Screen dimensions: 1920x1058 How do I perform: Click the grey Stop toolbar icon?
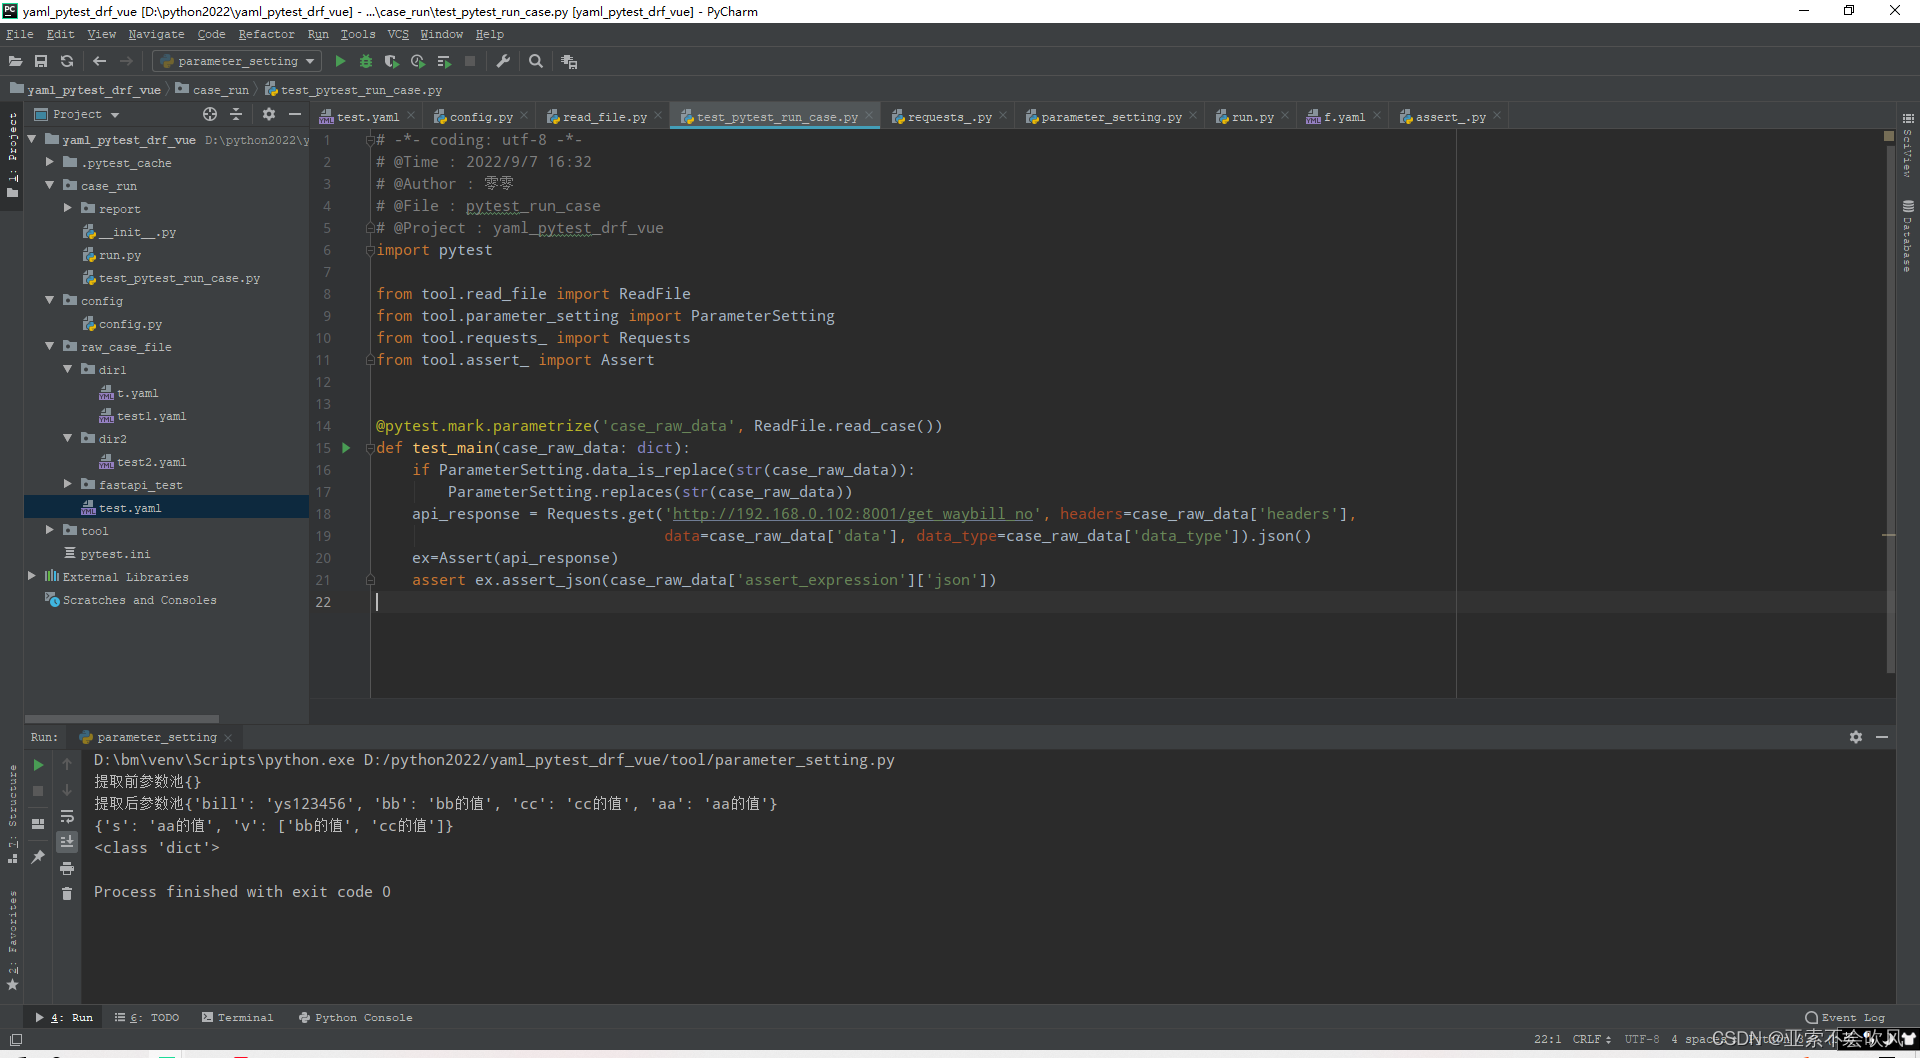click(x=470, y=61)
